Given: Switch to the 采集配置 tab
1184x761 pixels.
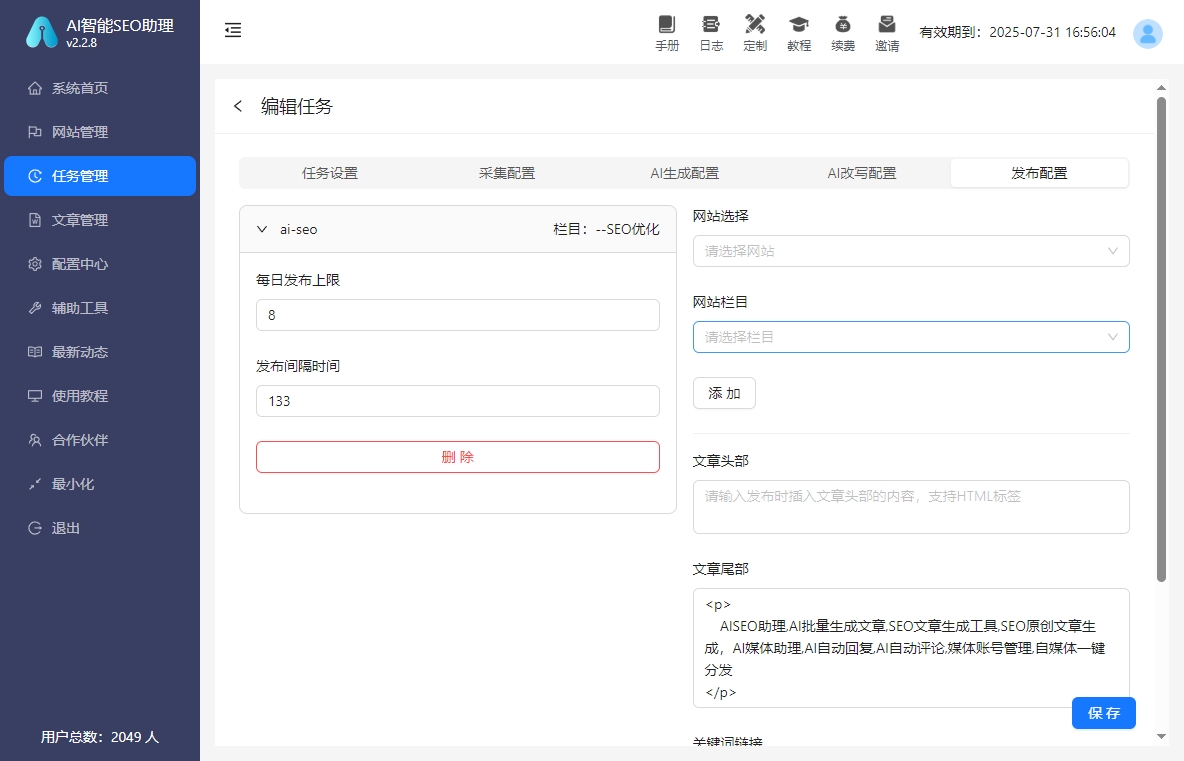Looking at the screenshot, I should 506,172.
